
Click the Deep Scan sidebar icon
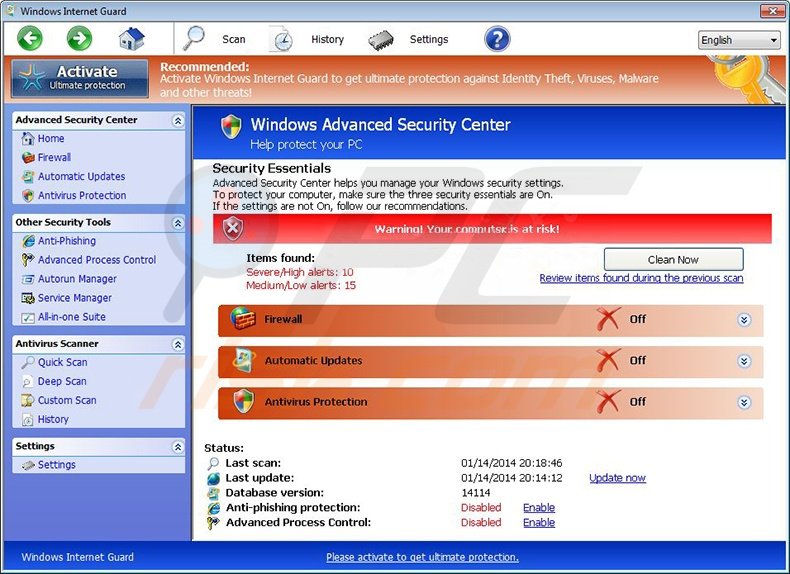tap(28, 381)
